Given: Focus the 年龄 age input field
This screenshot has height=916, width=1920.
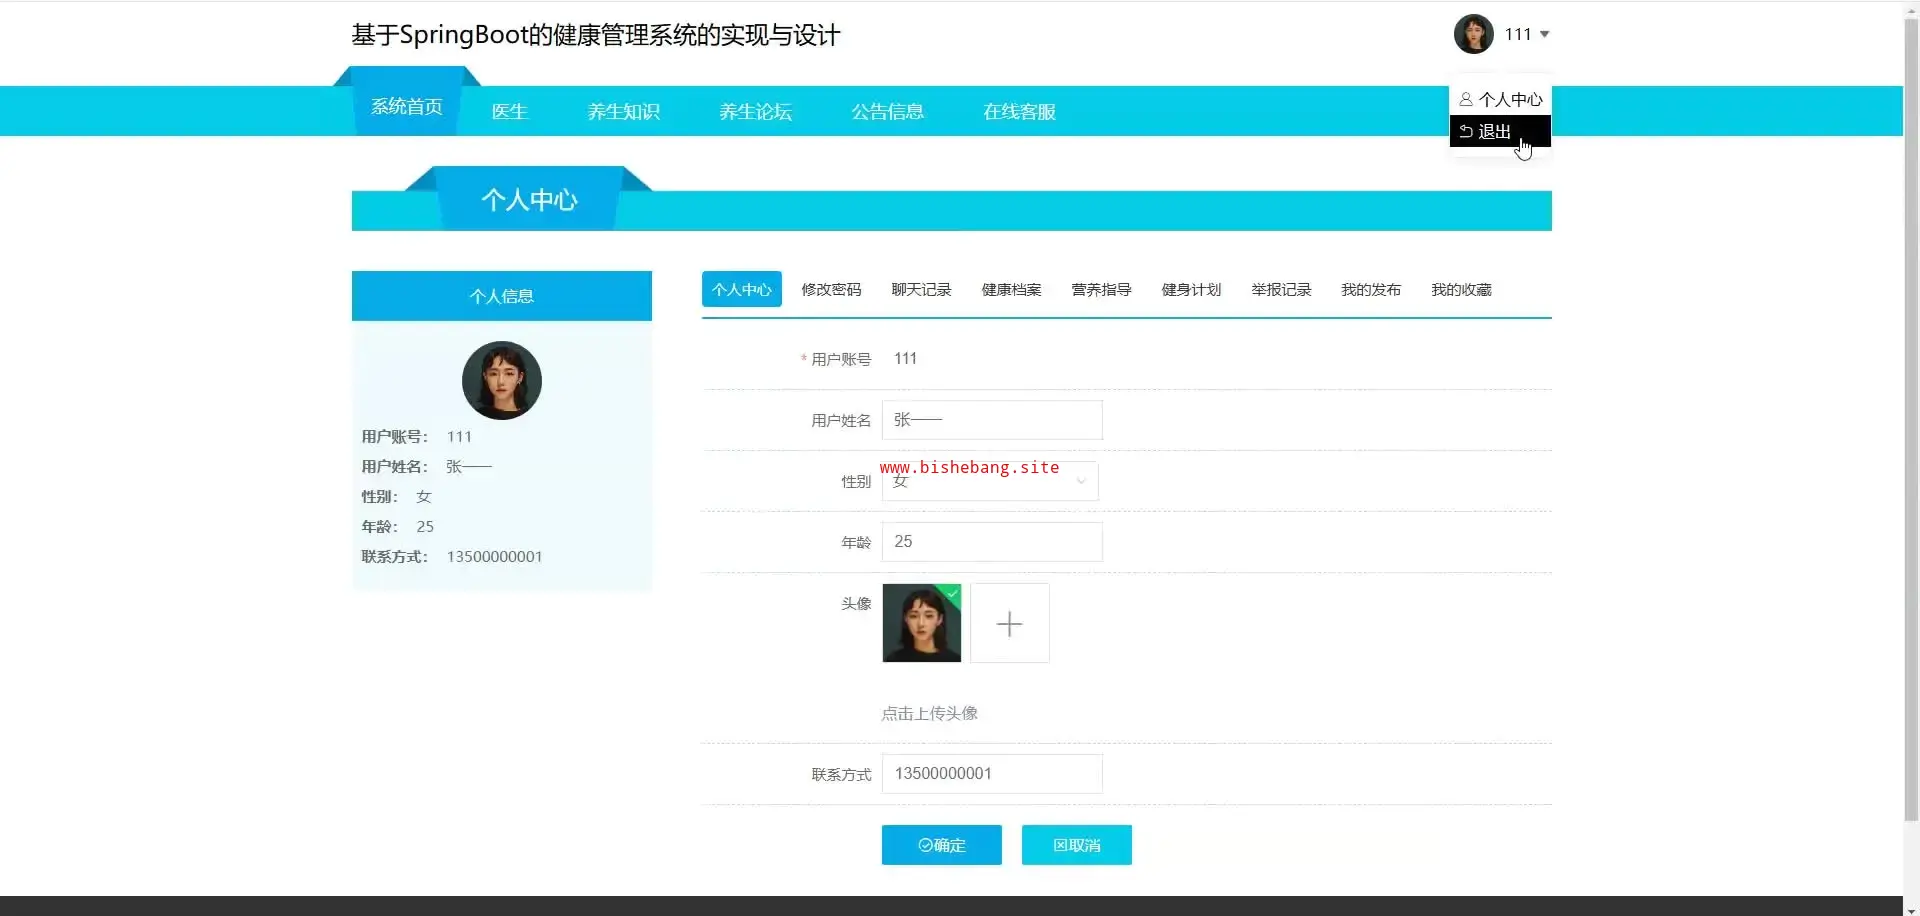Looking at the screenshot, I should (991, 542).
